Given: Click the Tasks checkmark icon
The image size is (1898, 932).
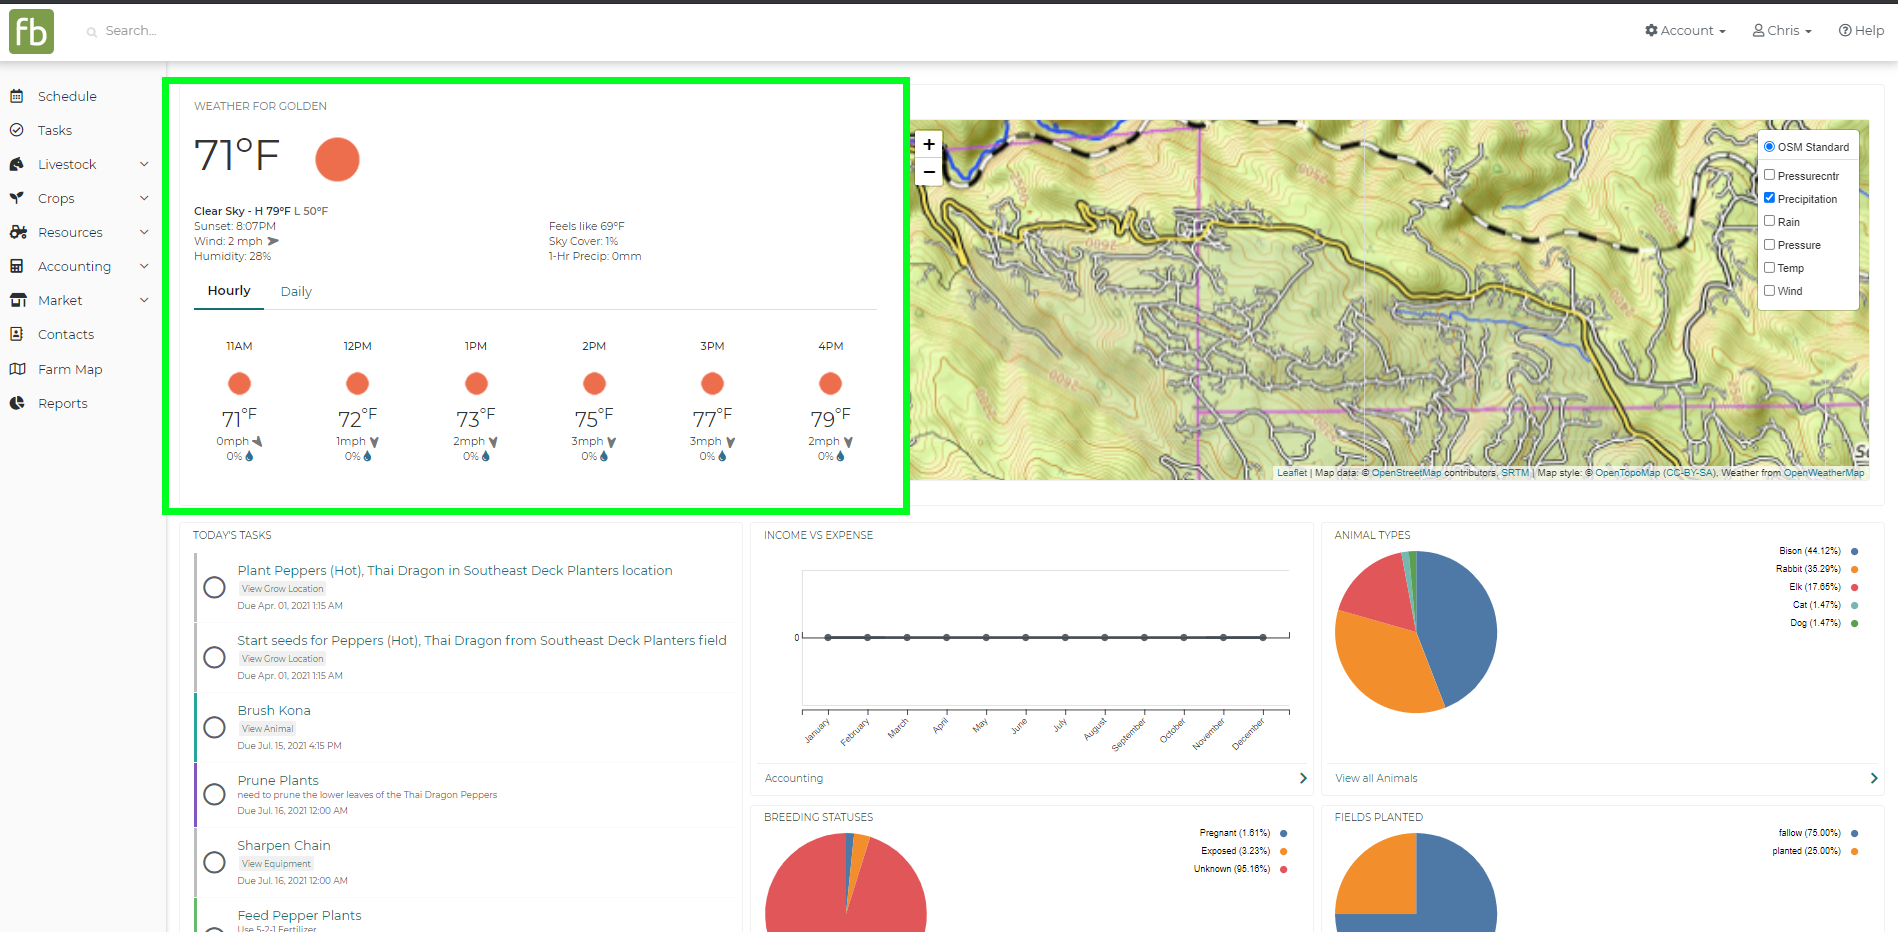Looking at the screenshot, I should click(16, 130).
